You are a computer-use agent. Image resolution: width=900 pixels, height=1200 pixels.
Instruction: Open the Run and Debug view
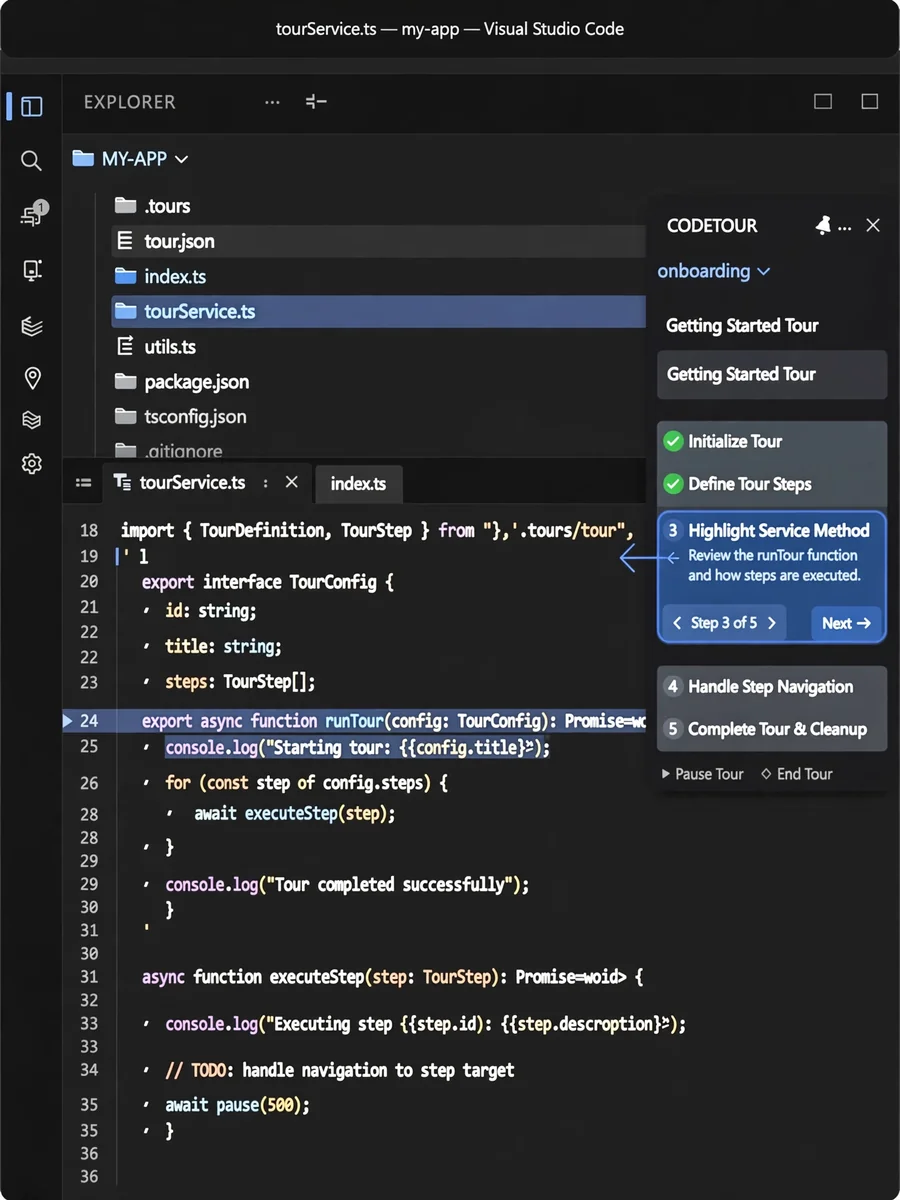(x=31, y=270)
